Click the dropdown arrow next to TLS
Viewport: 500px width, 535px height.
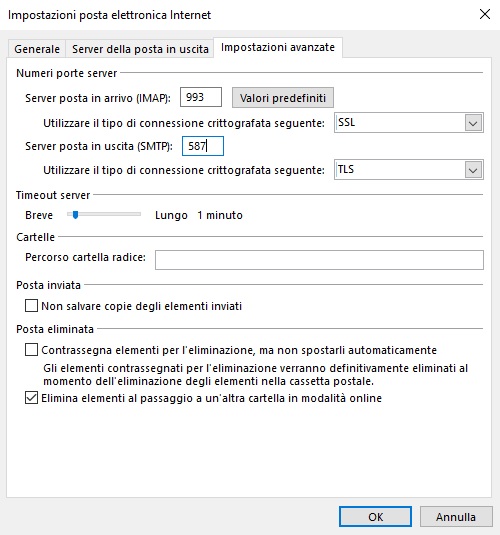473,170
